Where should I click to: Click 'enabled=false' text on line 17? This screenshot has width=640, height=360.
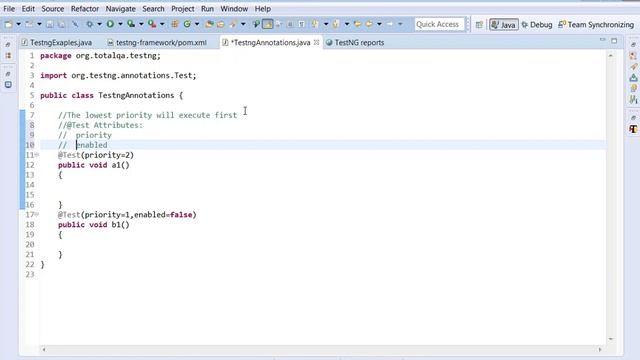tap(163, 215)
